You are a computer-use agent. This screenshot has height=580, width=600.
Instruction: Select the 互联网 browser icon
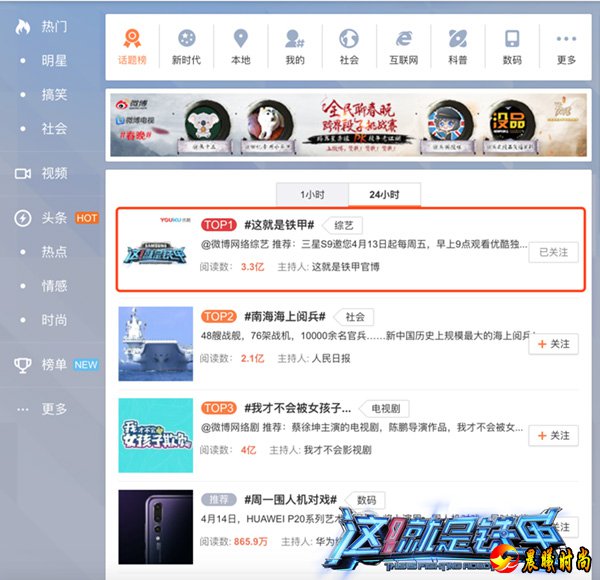coord(403,38)
